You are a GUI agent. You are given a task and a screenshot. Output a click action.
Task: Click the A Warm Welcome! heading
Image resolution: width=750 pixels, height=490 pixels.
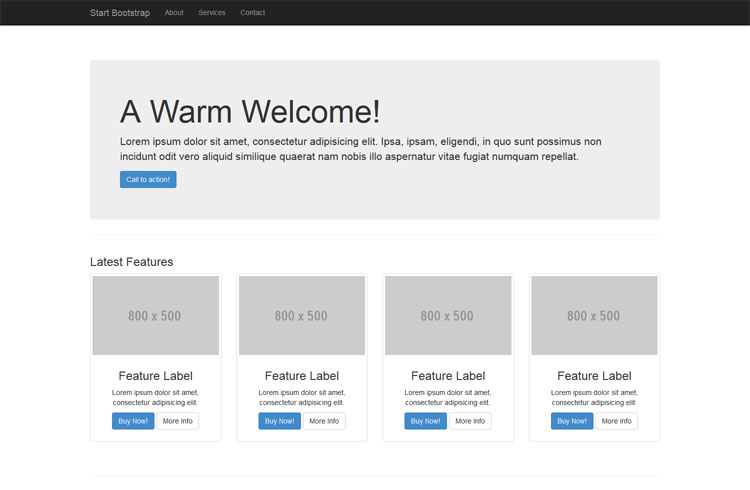(x=250, y=112)
